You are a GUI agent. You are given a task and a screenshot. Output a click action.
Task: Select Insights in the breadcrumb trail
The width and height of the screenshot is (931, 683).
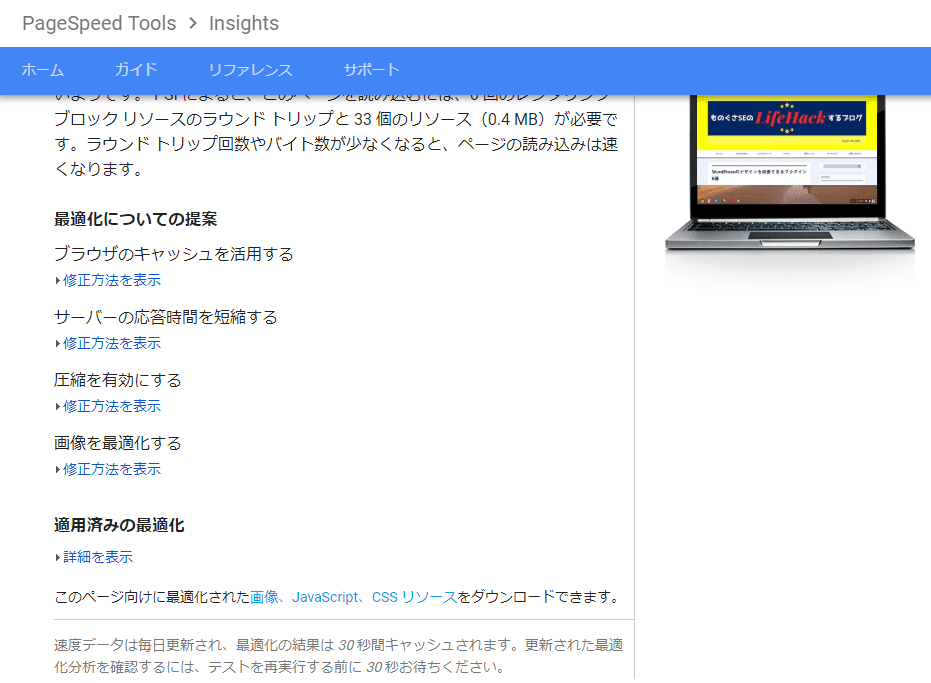(244, 23)
